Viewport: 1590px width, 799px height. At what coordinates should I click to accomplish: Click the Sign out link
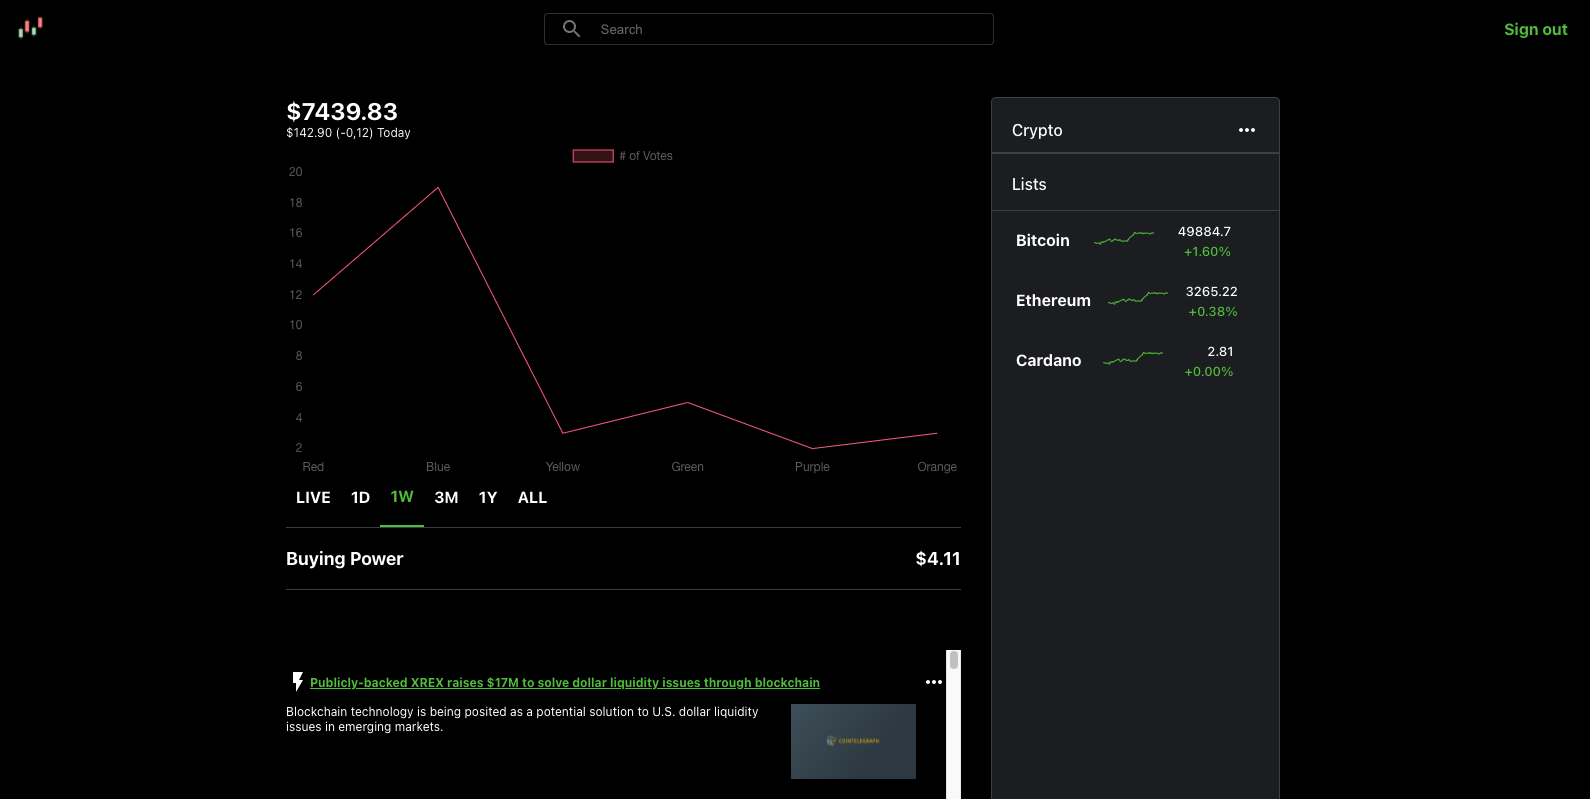[1535, 29]
